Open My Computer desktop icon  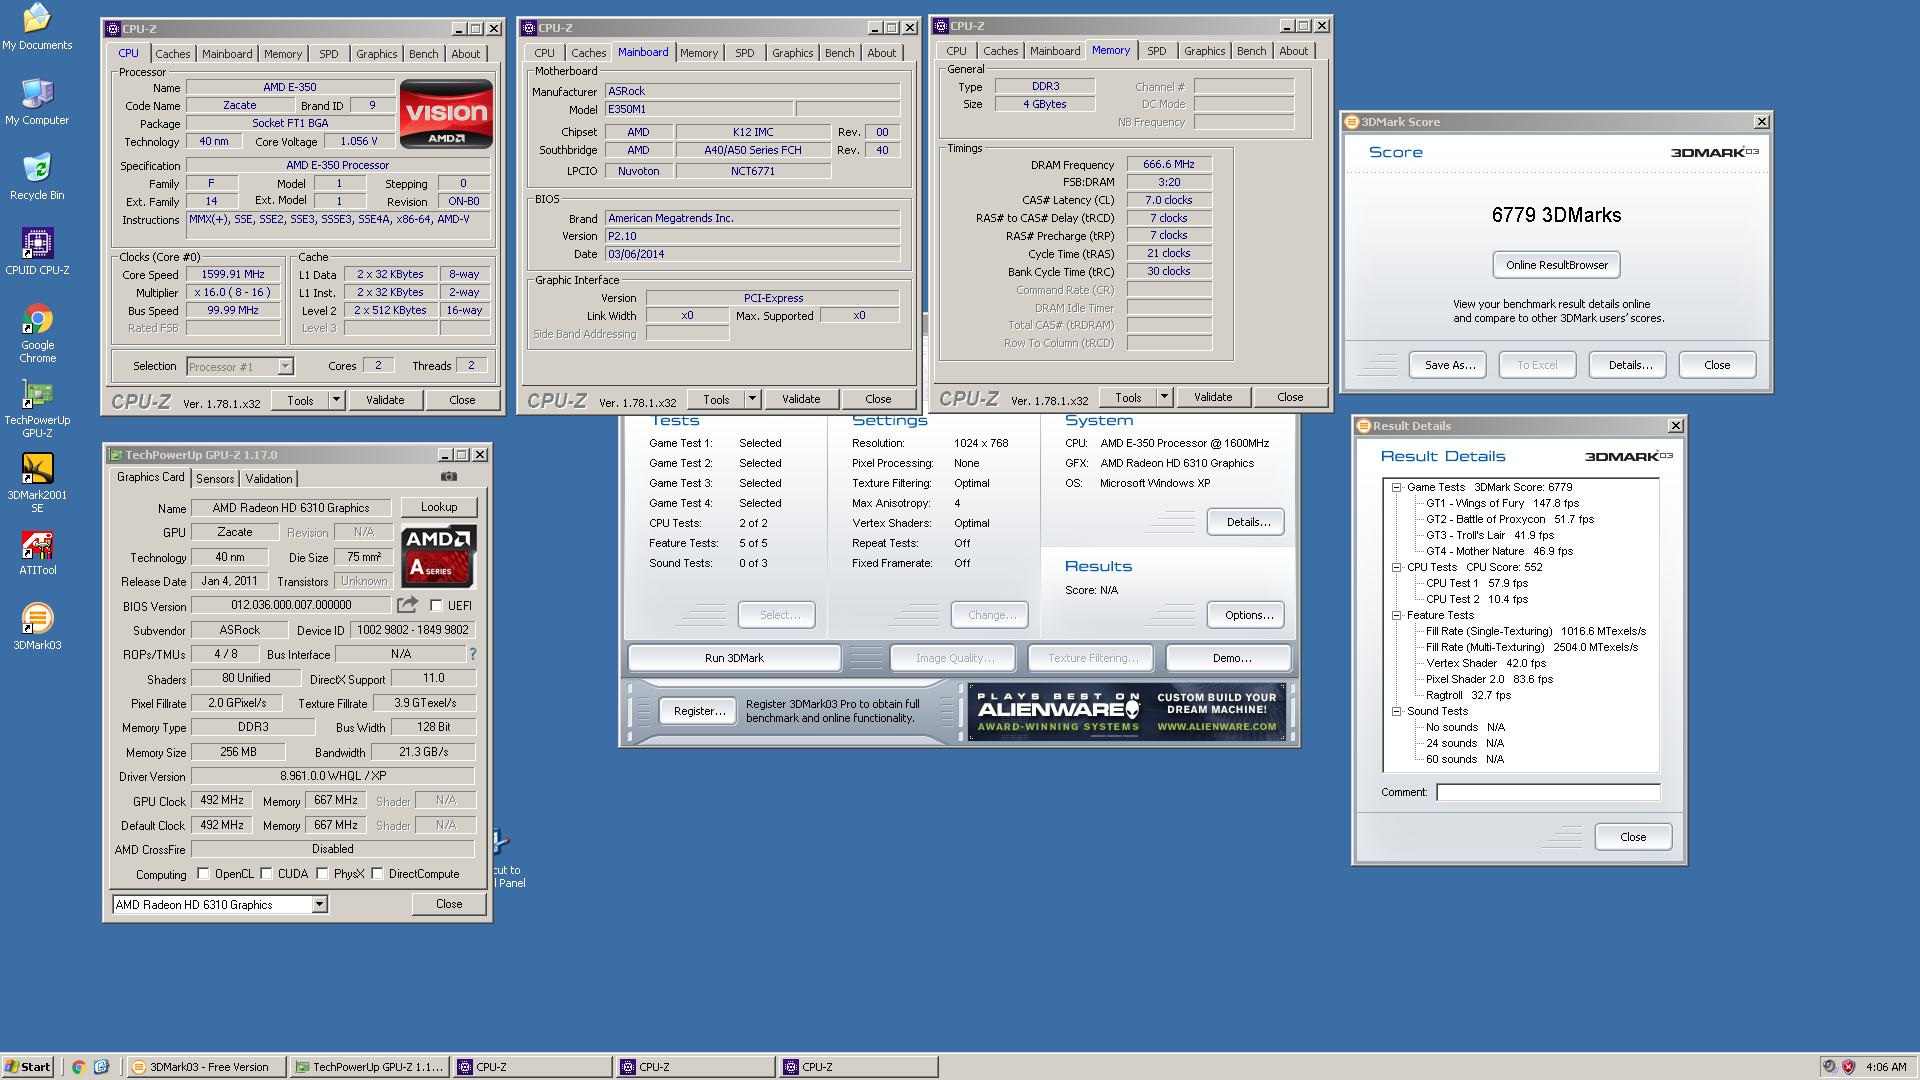(x=37, y=102)
